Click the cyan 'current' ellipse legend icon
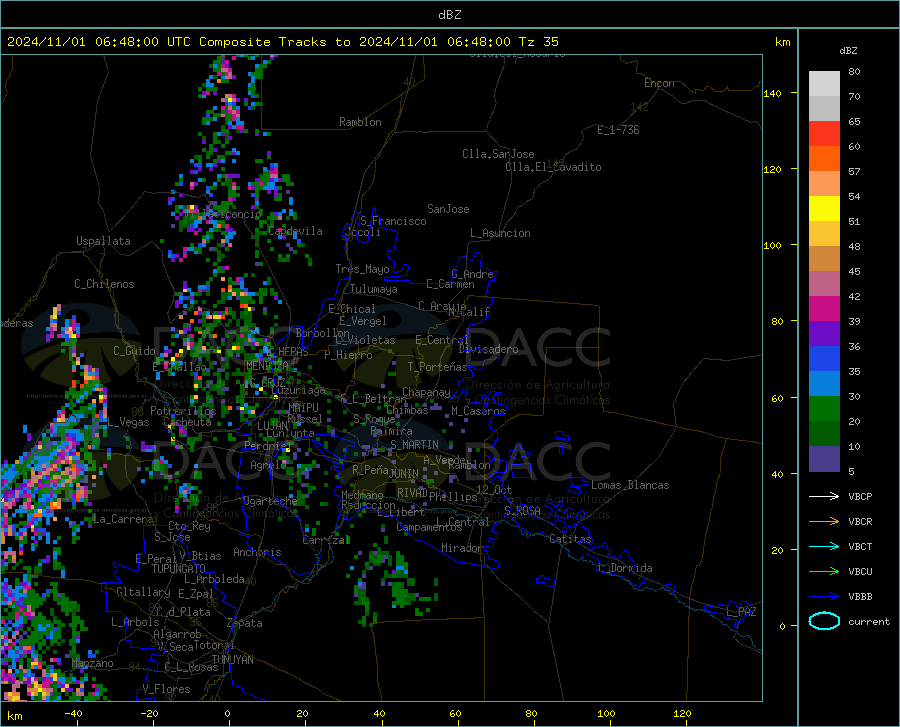 coord(824,621)
